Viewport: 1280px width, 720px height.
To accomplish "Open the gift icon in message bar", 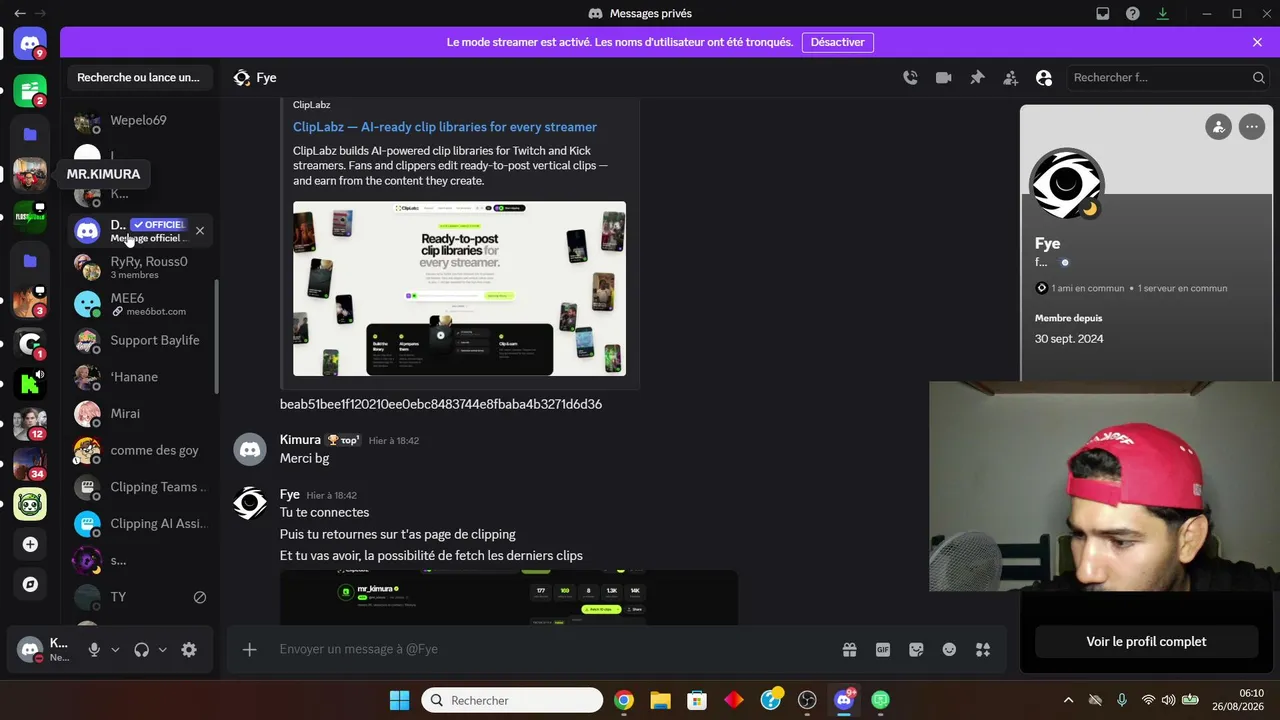I will point(849,650).
